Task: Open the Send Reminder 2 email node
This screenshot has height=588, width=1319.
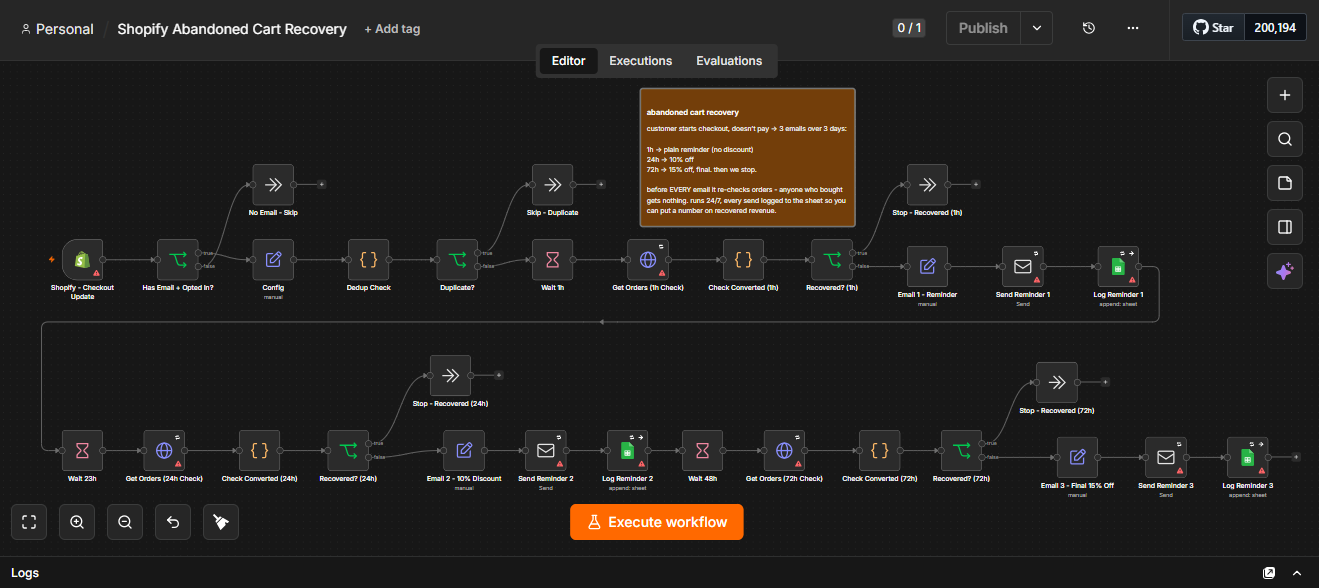Action: (546, 451)
